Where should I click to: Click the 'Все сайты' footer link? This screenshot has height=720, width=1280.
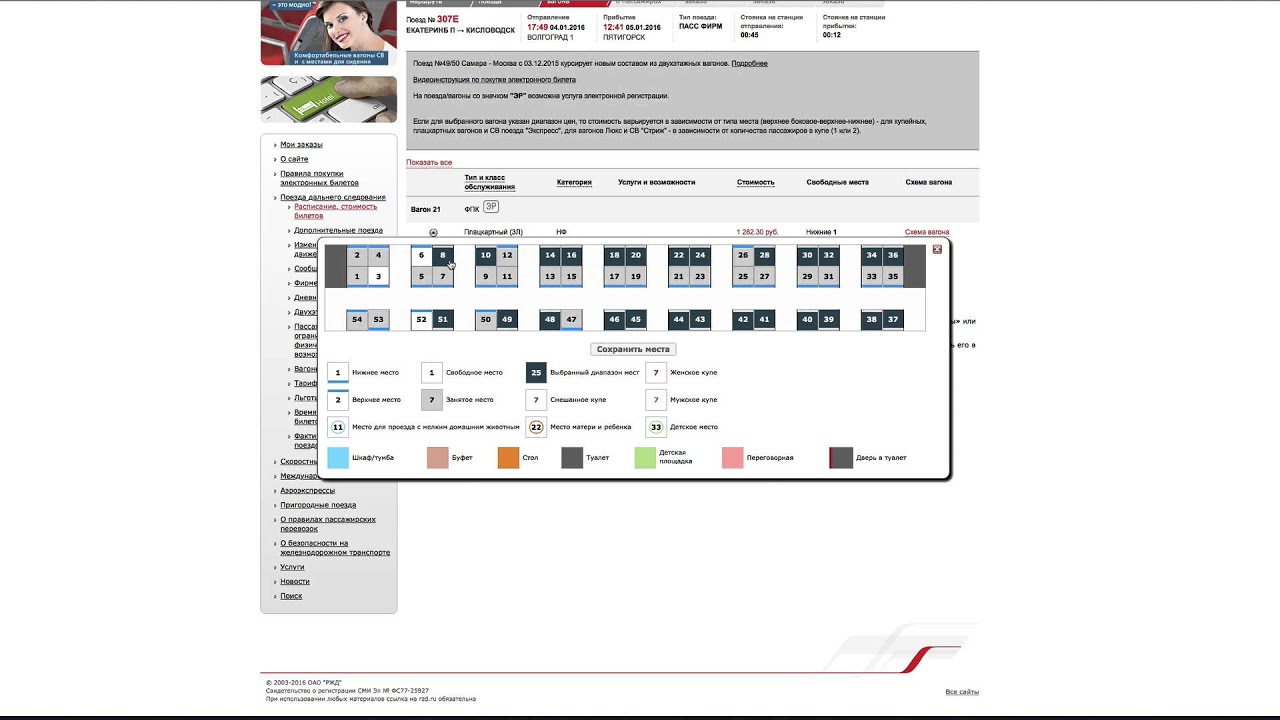(x=962, y=692)
